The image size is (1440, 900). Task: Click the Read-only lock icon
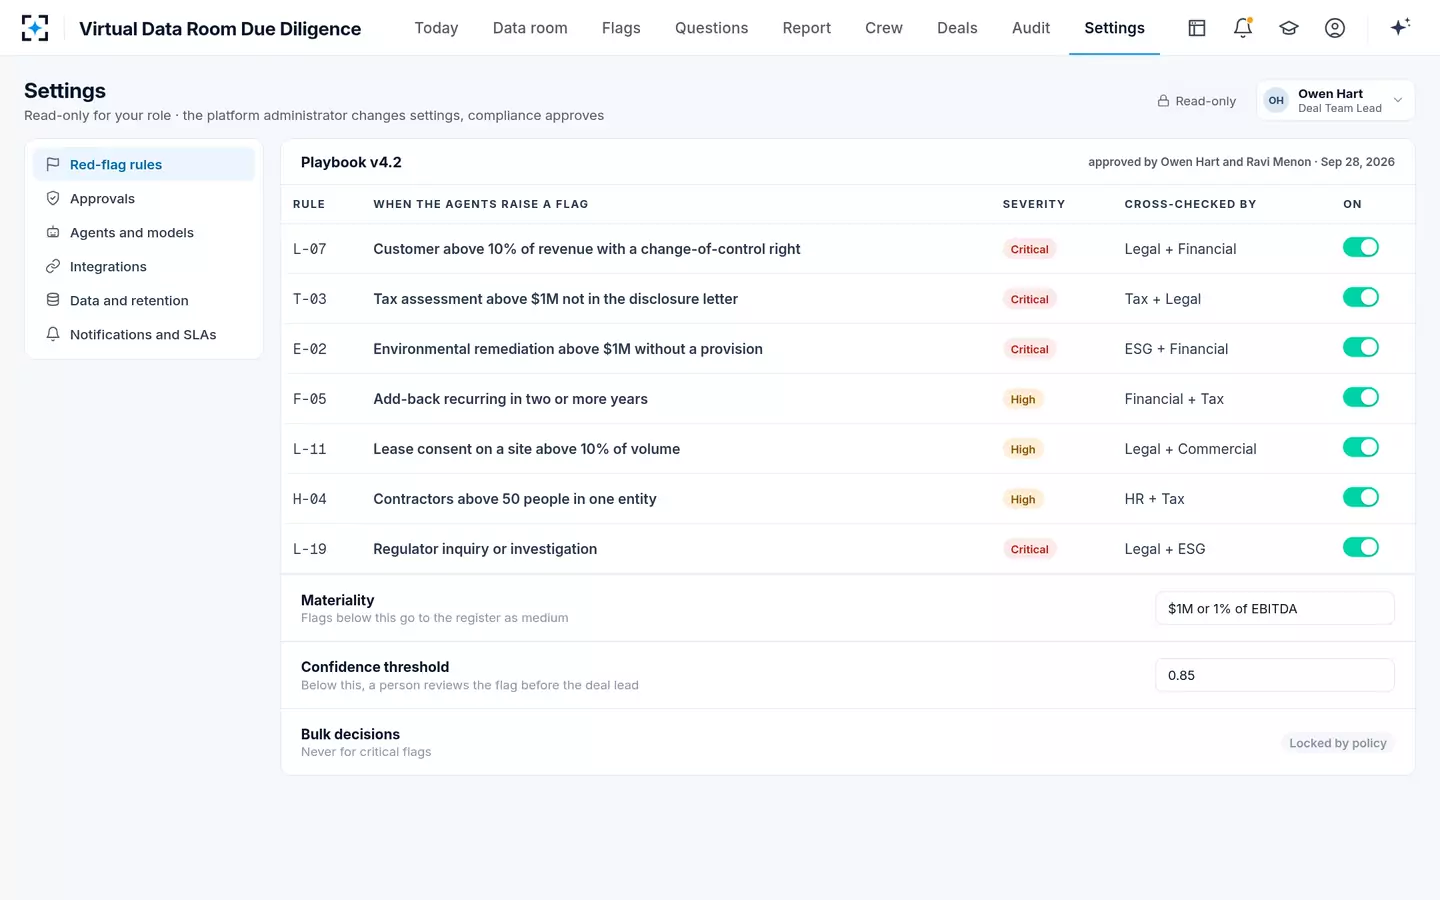point(1163,101)
